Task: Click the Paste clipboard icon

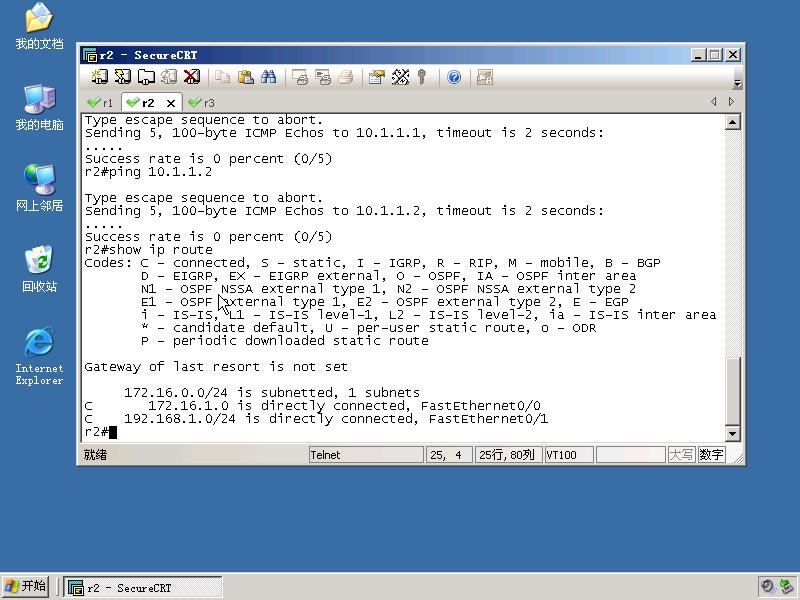Action: pyautogui.click(x=246, y=77)
